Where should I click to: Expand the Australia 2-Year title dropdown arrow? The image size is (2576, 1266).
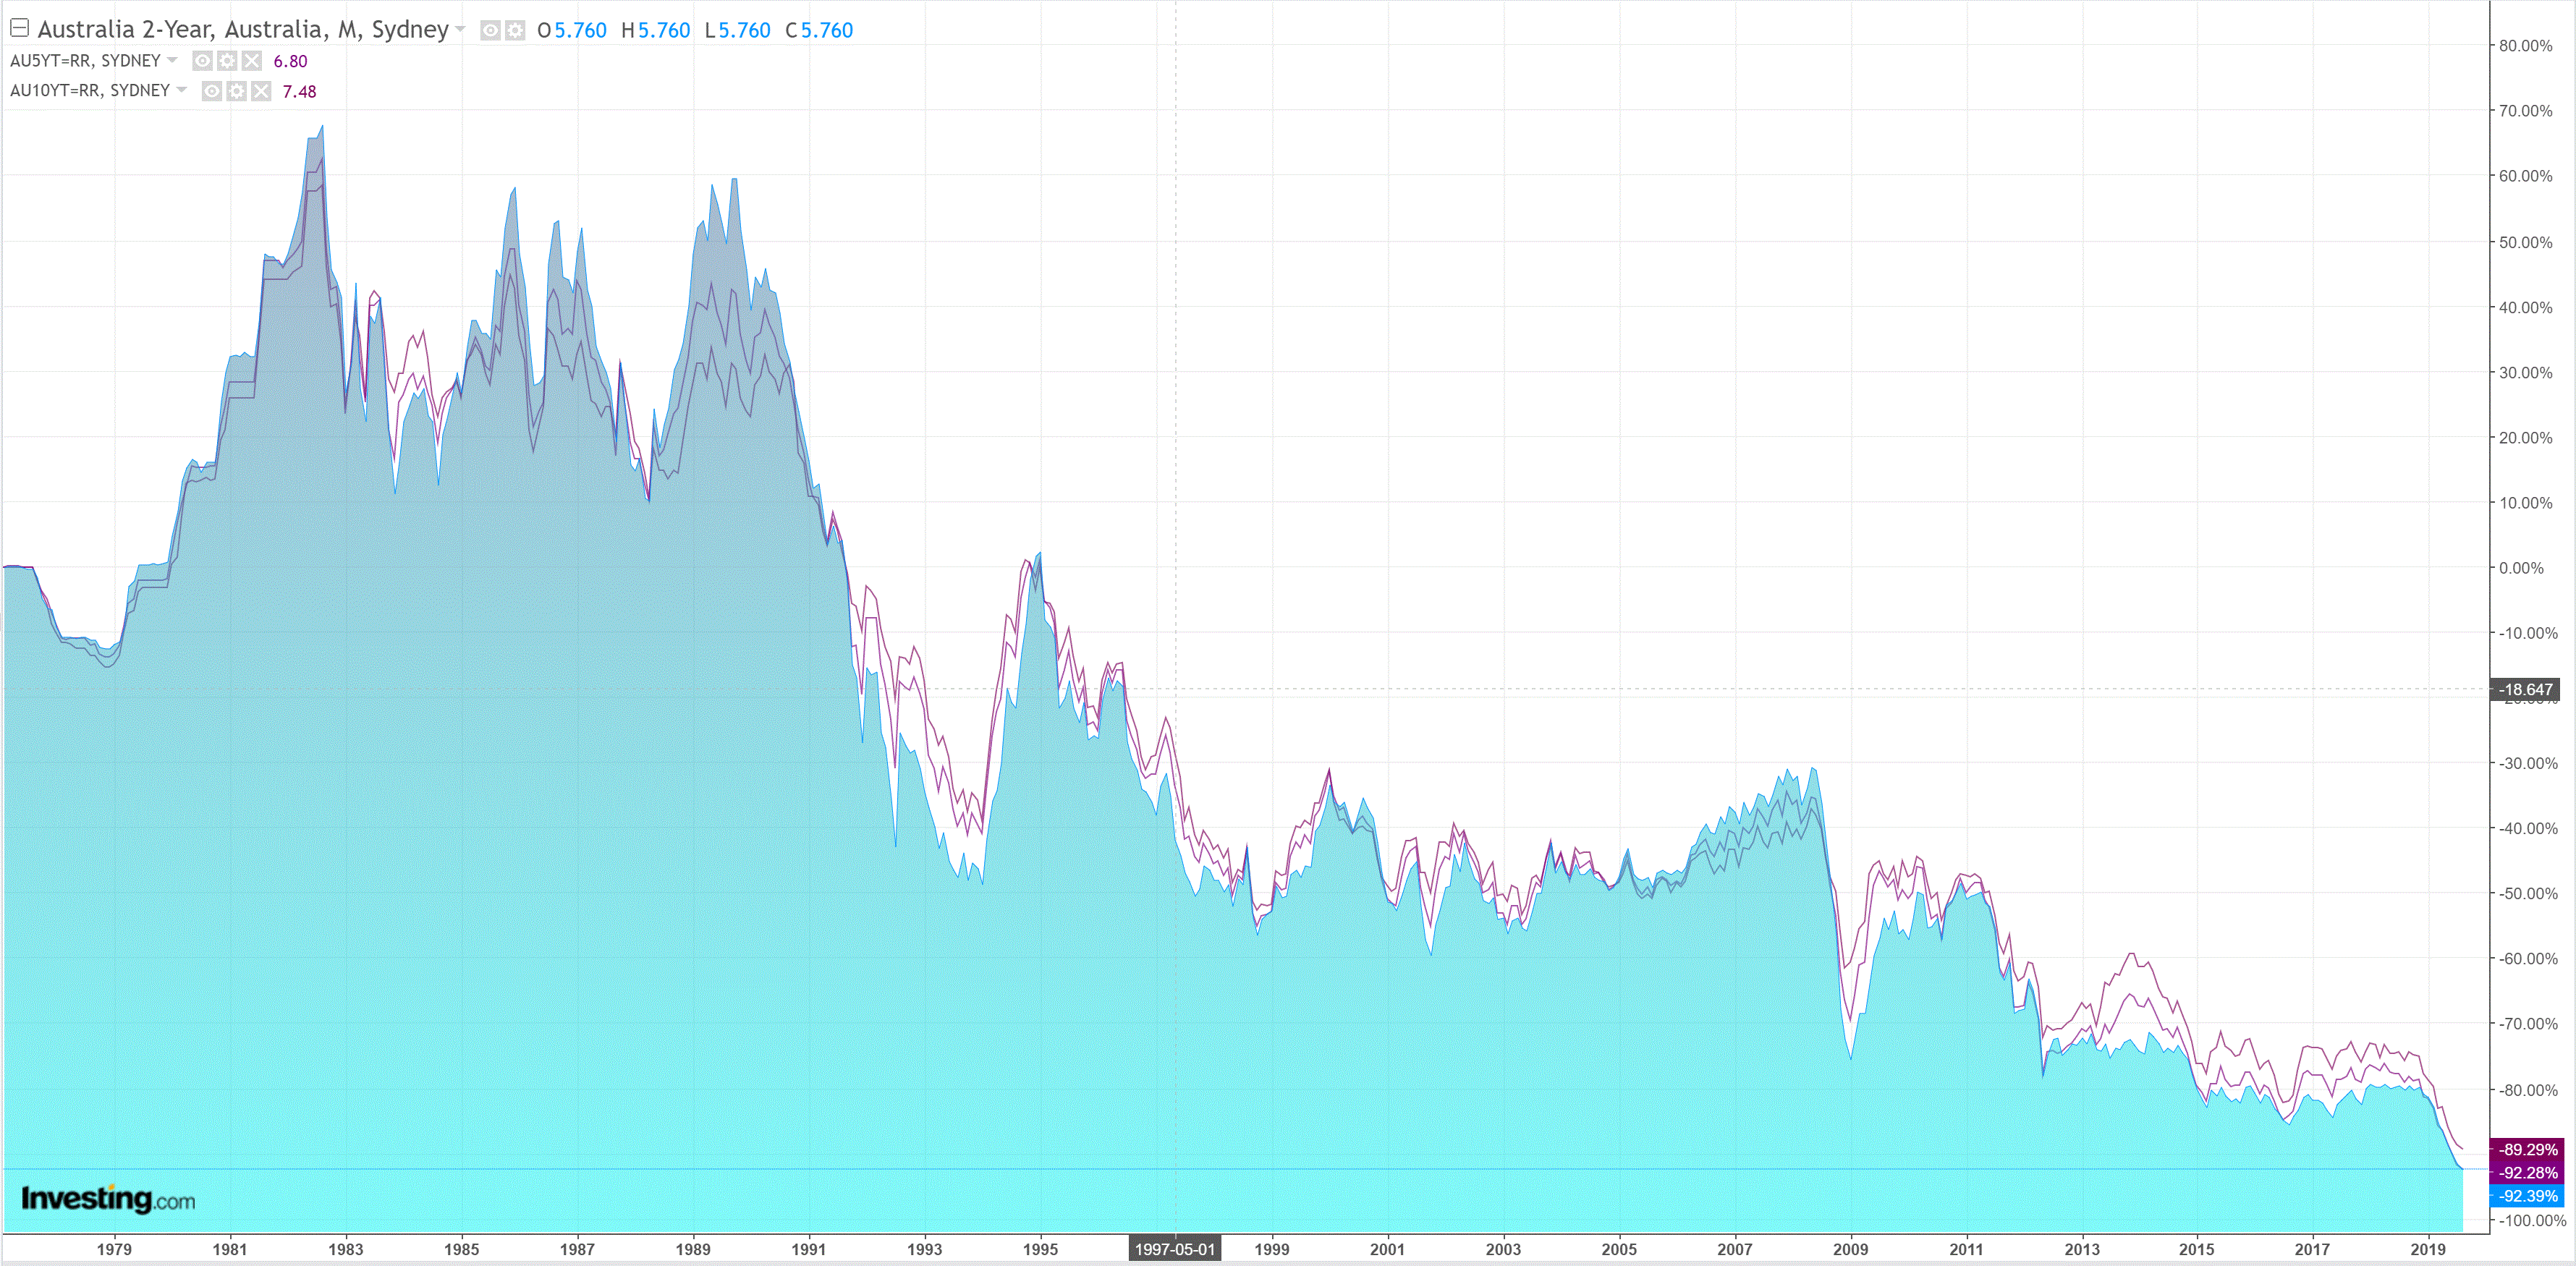pos(460,29)
